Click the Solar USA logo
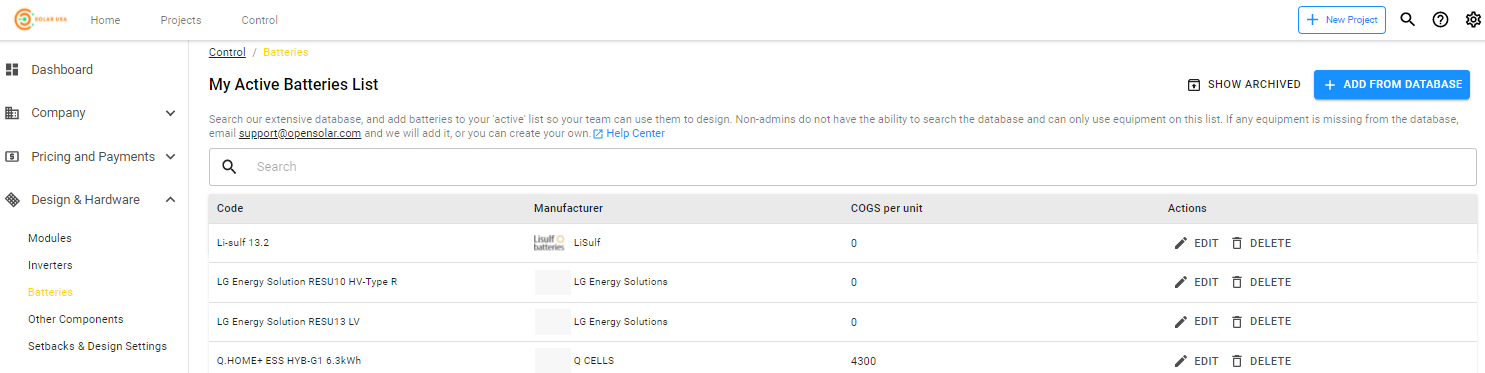The height and width of the screenshot is (373, 1485). coord(40,20)
